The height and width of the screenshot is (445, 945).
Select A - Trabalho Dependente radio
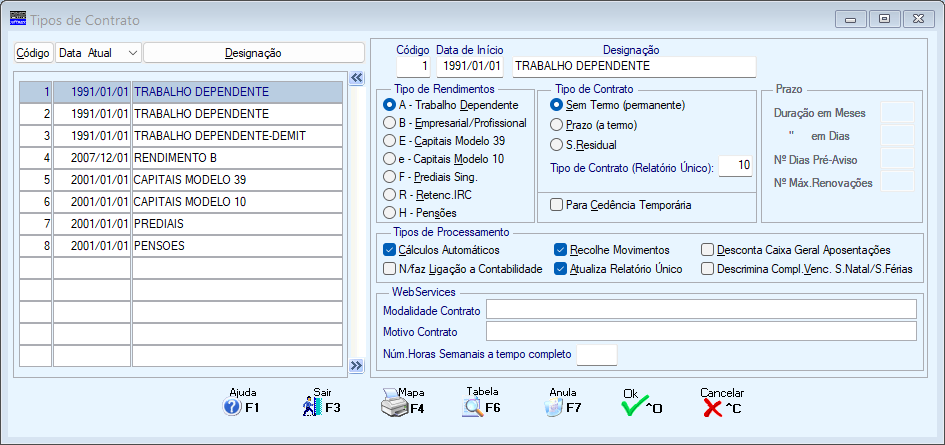click(x=389, y=105)
